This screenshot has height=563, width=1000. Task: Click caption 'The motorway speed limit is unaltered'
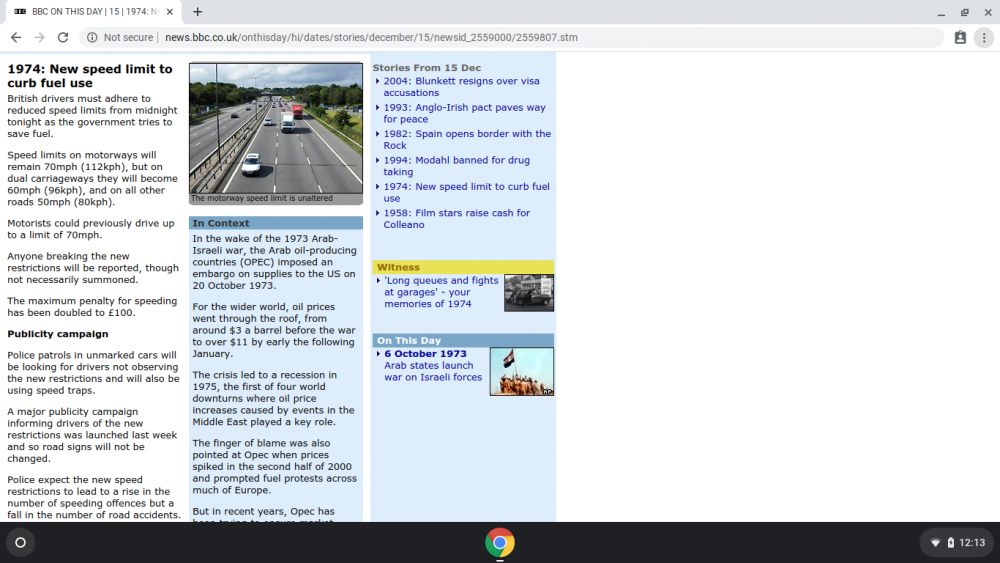coord(261,198)
